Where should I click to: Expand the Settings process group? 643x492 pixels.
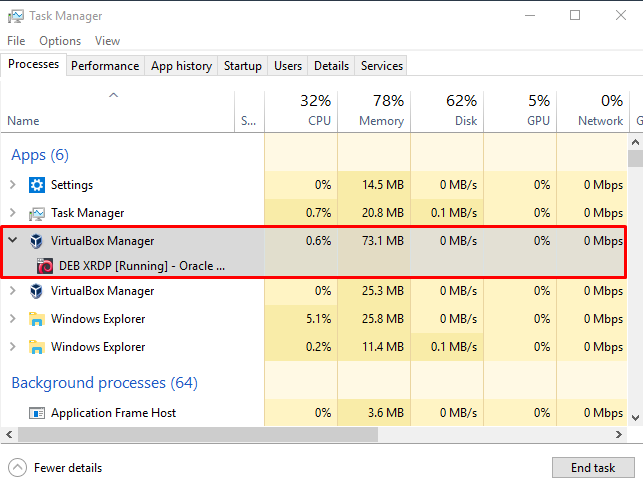pyautogui.click(x=13, y=185)
